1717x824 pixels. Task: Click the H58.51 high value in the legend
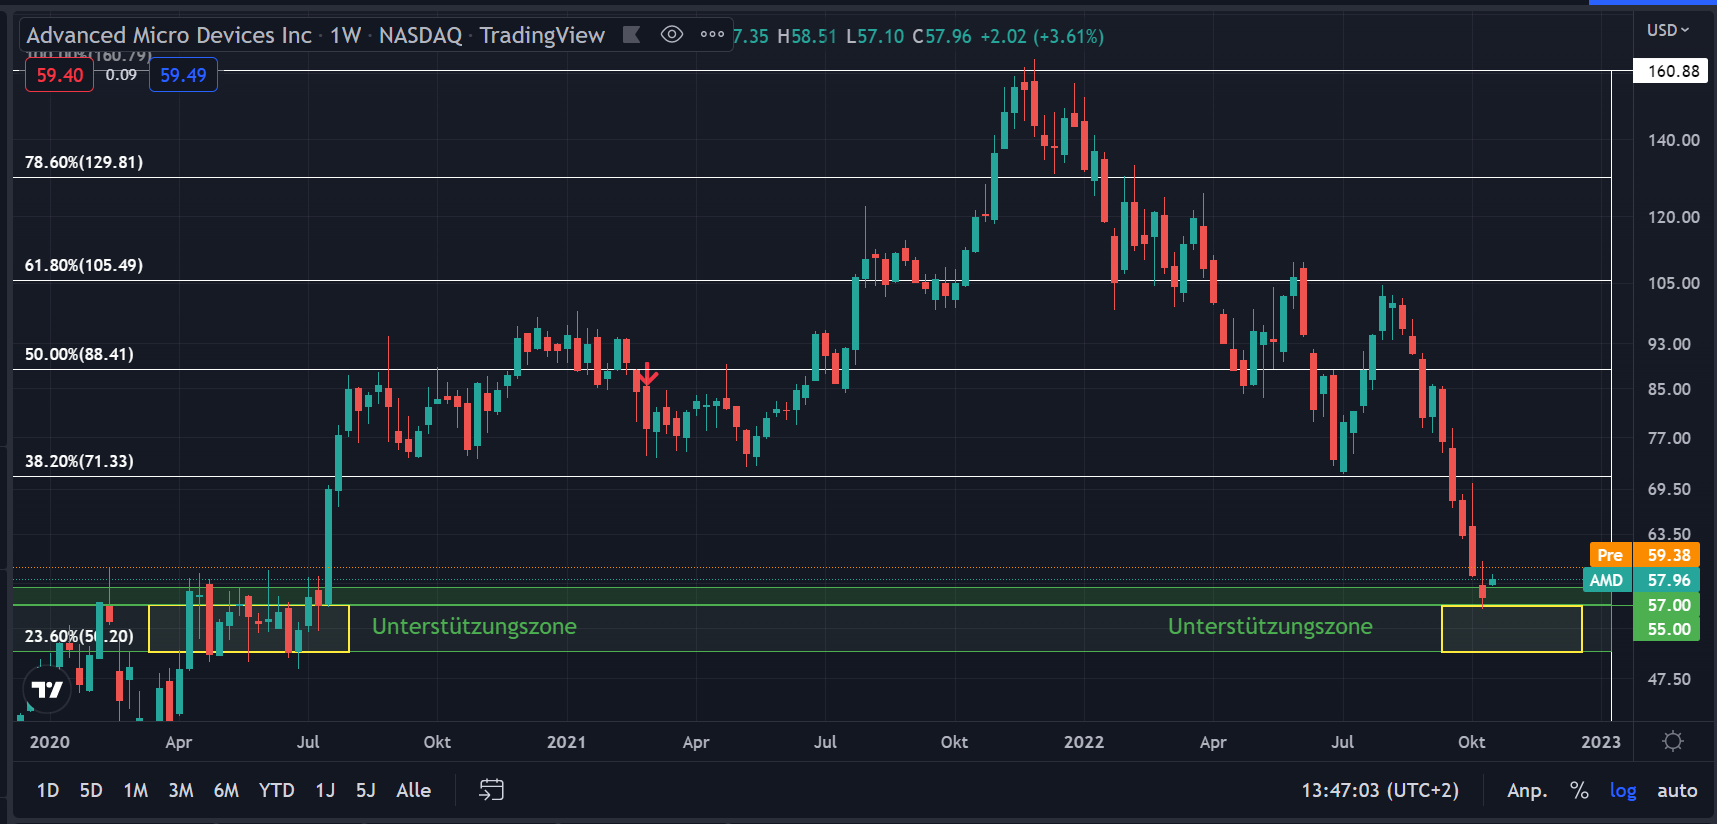tap(807, 36)
